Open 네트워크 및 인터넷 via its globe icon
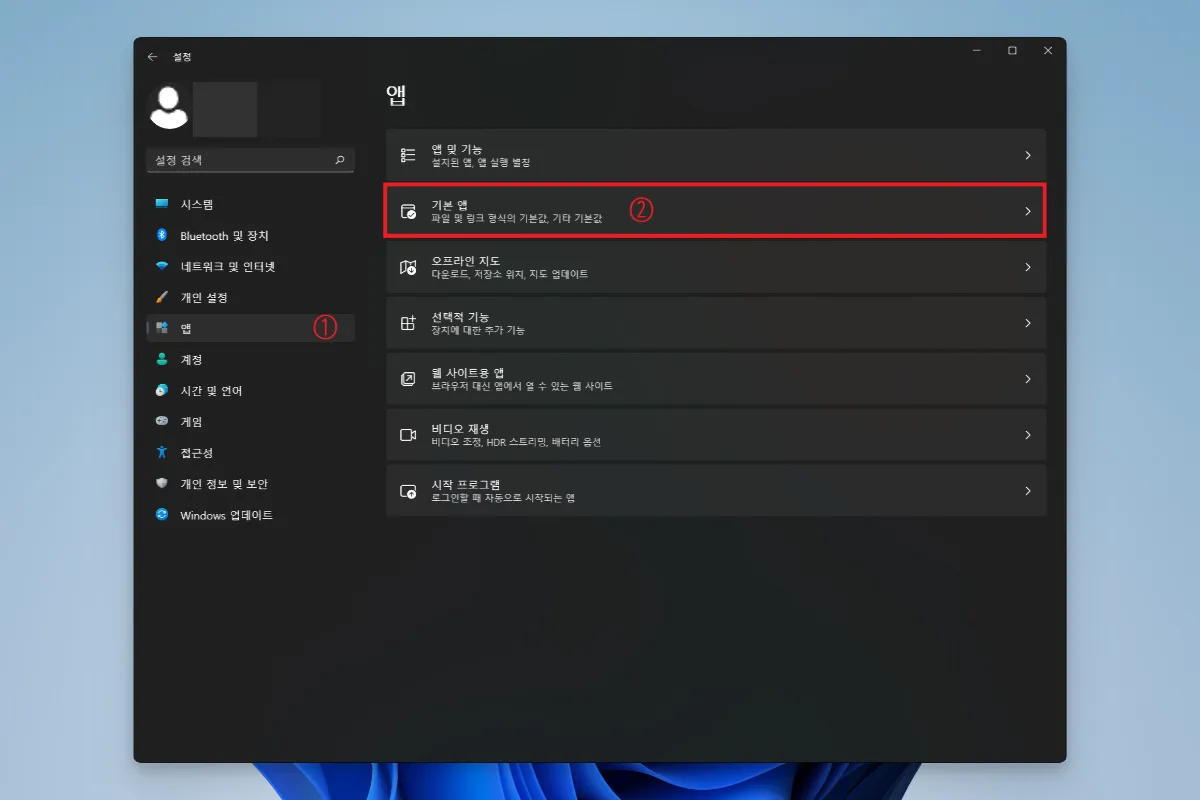 [x=163, y=267]
